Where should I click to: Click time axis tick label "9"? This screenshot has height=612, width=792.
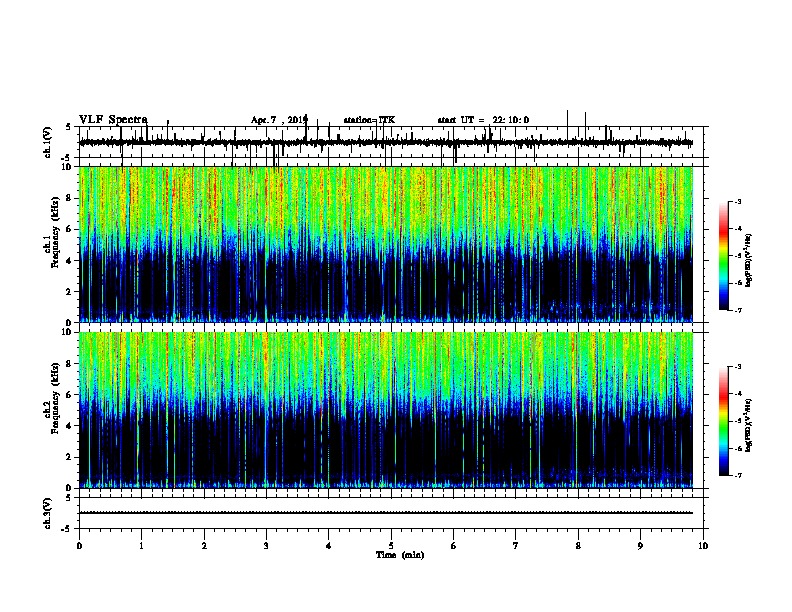click(640, 546)
